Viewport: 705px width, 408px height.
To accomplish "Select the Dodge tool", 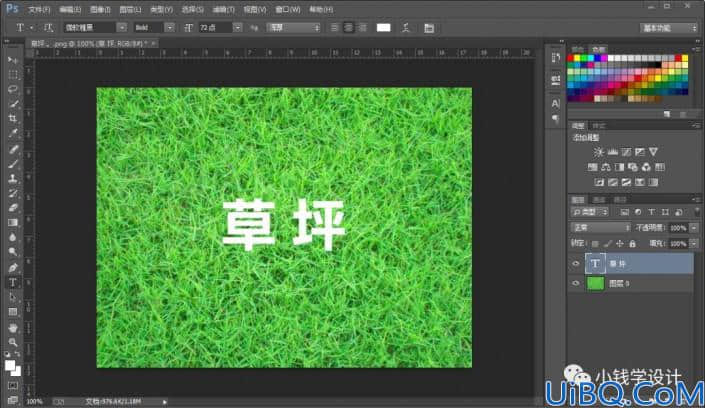I will 13,252.
